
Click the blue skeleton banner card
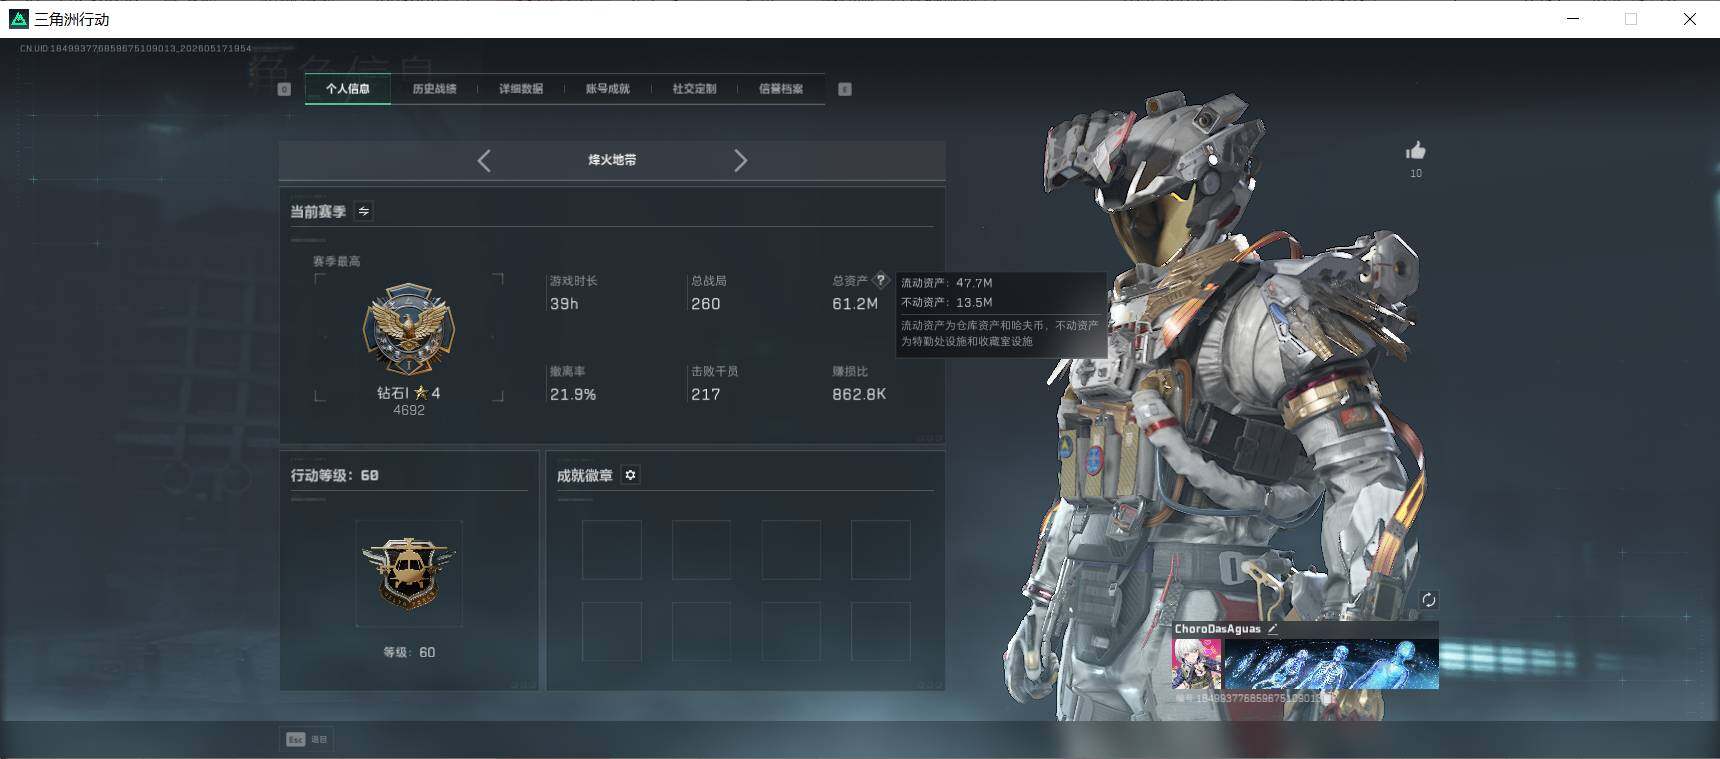pyautogui.click(x=1331, y=664)
